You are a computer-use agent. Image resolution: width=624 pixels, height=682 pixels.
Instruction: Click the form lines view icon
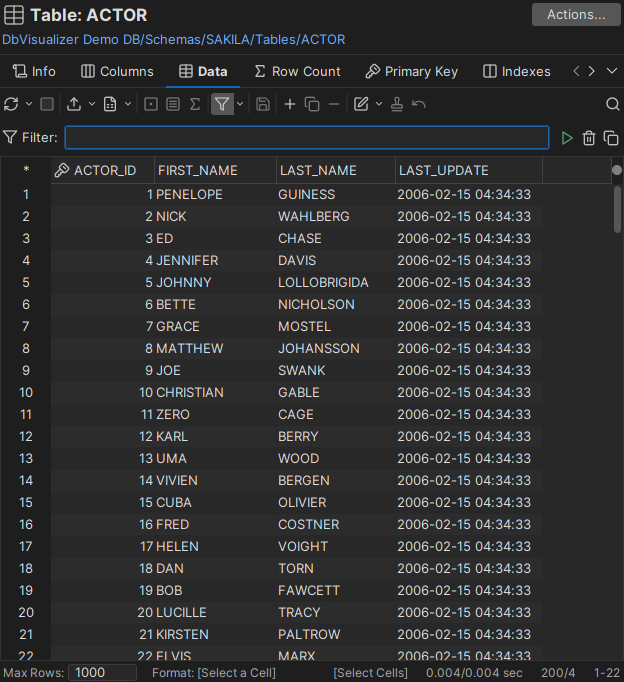(x=173, y=104)
